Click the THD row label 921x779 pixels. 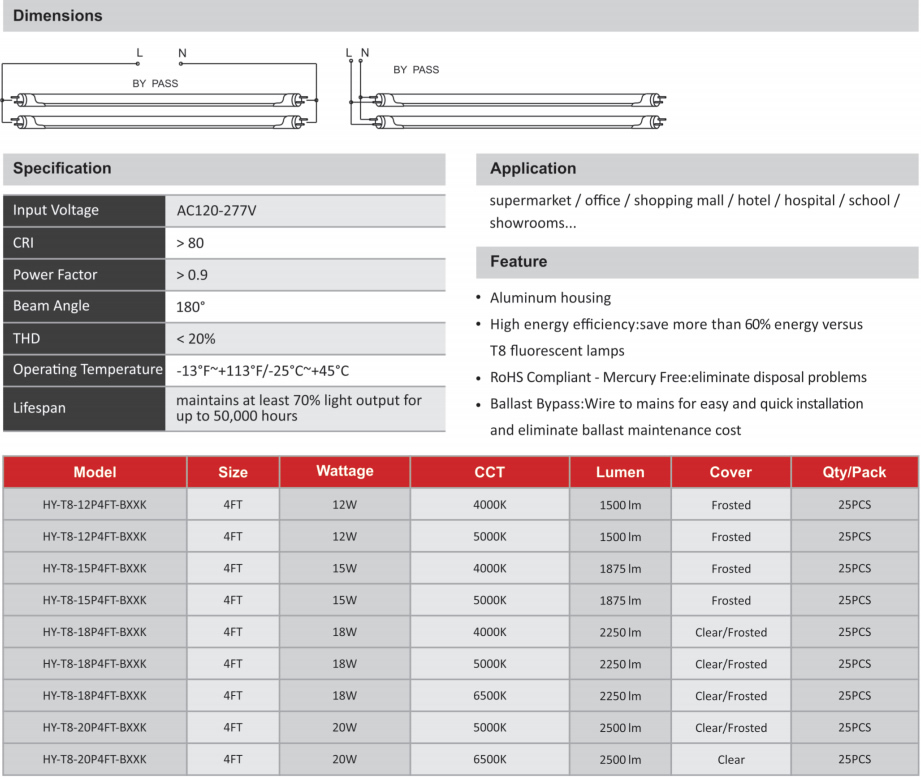tap(26, 338)
